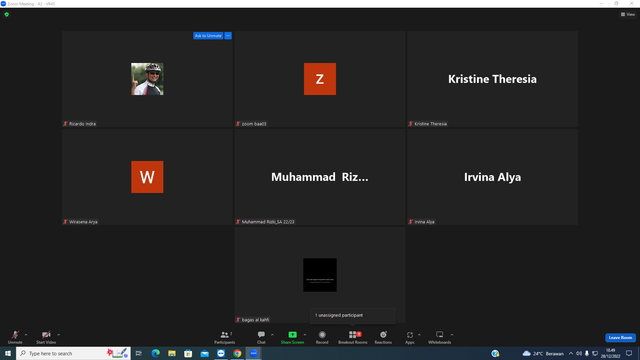This screenshot has width=640, height=360.
Task: Select the zoom baa03 Z avatar
Action: point(320,79)
